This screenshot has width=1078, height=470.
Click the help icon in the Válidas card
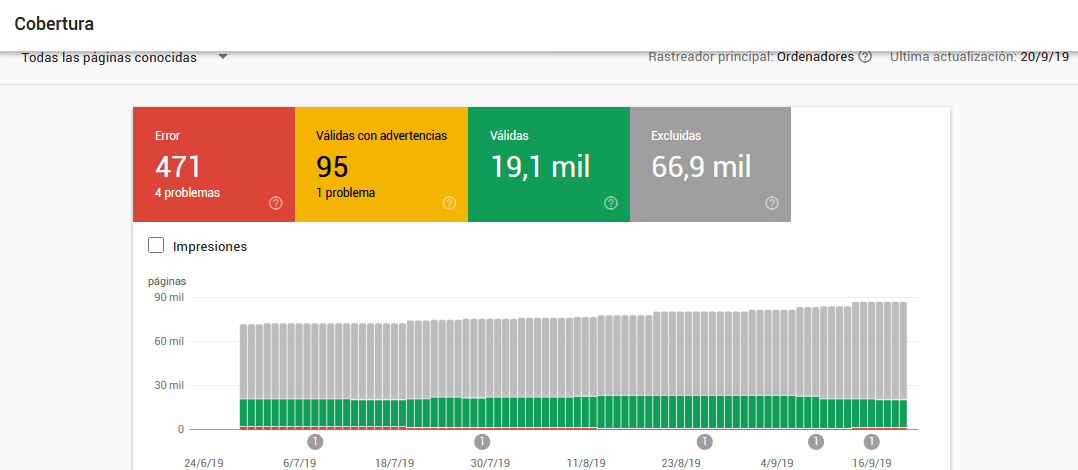pos(610,203)
